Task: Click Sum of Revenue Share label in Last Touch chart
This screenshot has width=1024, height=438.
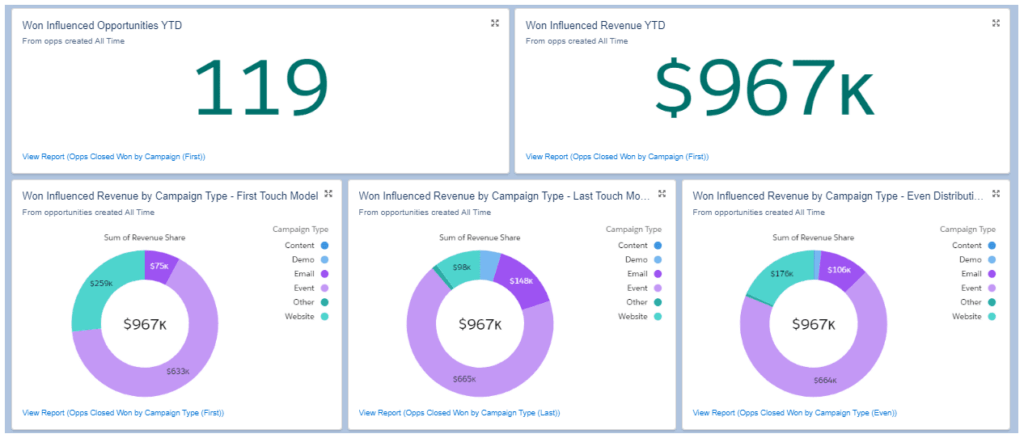Action: tap(479, 238)
